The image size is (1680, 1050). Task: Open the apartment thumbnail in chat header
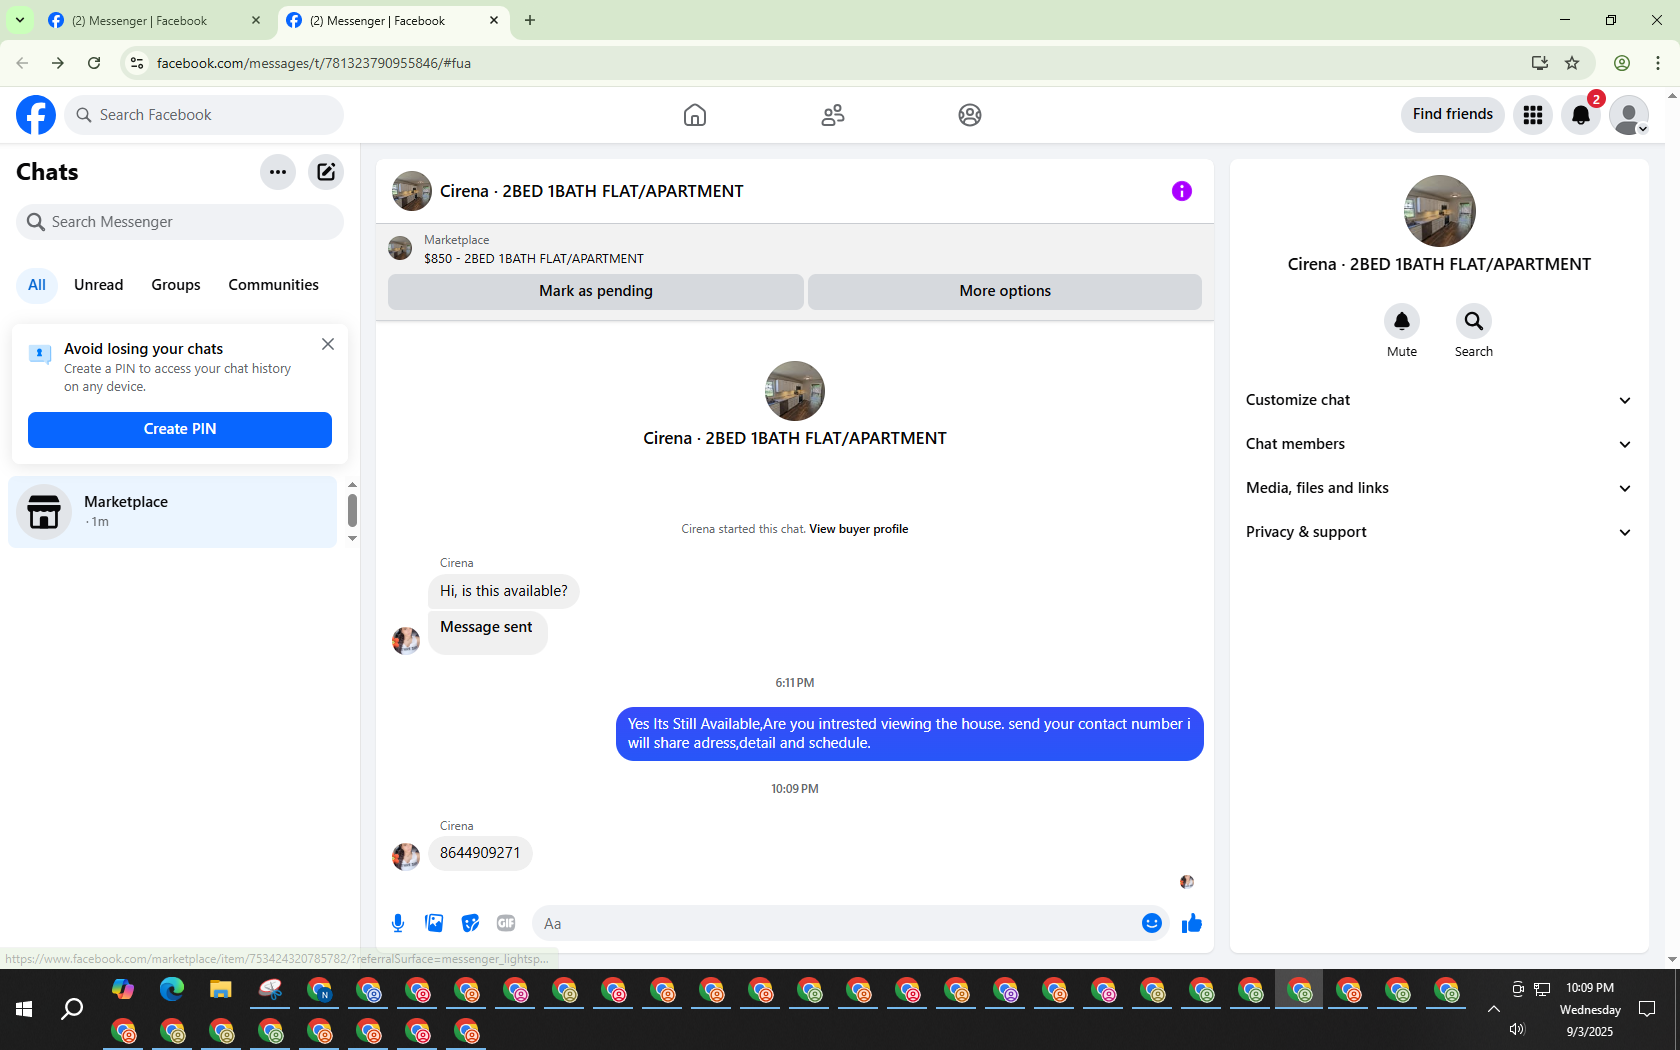coord(412,191)
